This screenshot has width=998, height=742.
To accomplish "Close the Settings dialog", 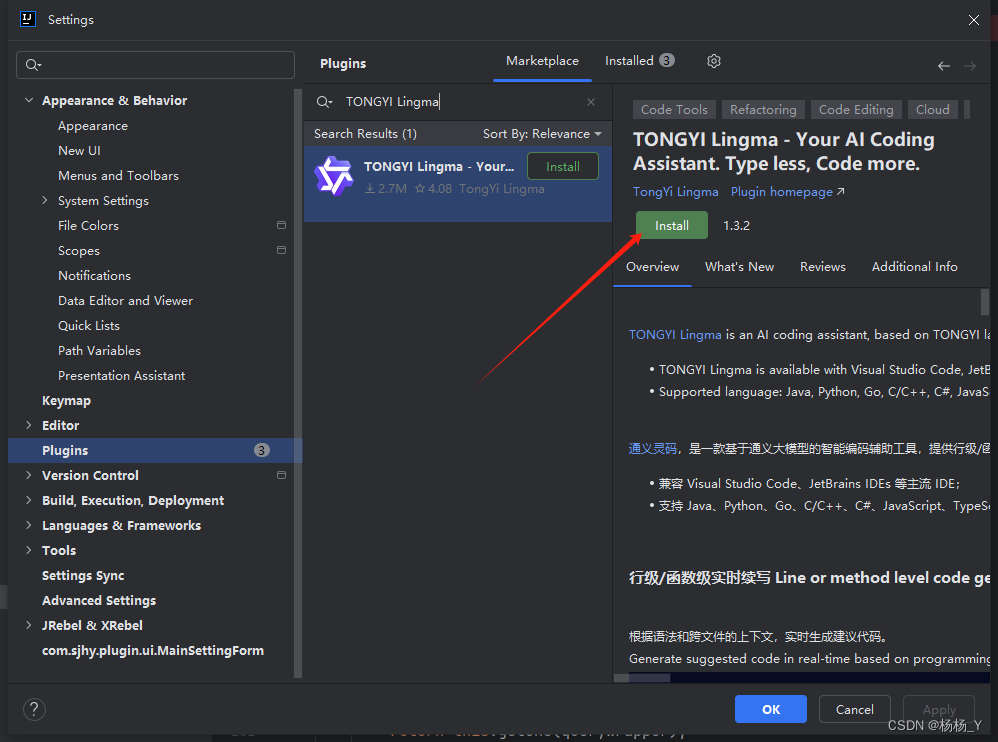I will (973, 20).
